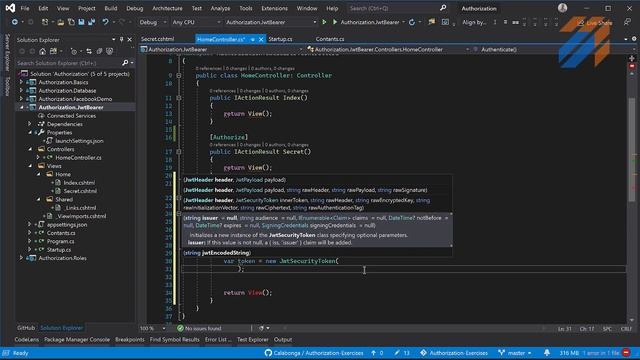Select HomeController.cs in Solution Explorer
Screen dimensions: 640x360
tap(78, 158)
